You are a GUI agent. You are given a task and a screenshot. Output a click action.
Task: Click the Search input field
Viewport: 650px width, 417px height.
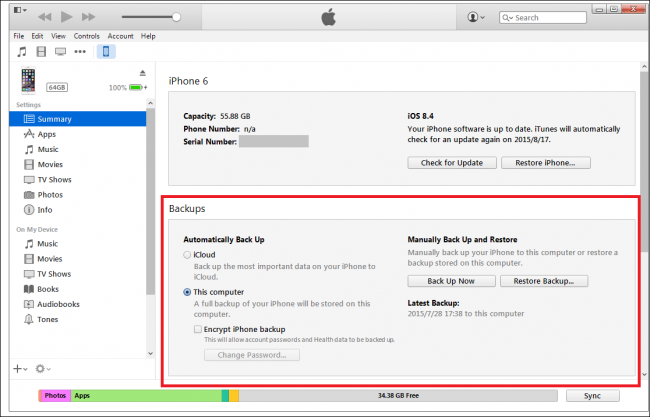click(543, 17)
